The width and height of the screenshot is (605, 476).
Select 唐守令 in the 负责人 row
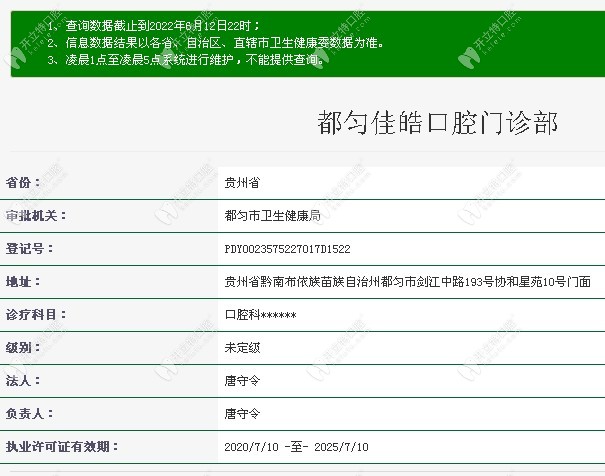(242, 414)
